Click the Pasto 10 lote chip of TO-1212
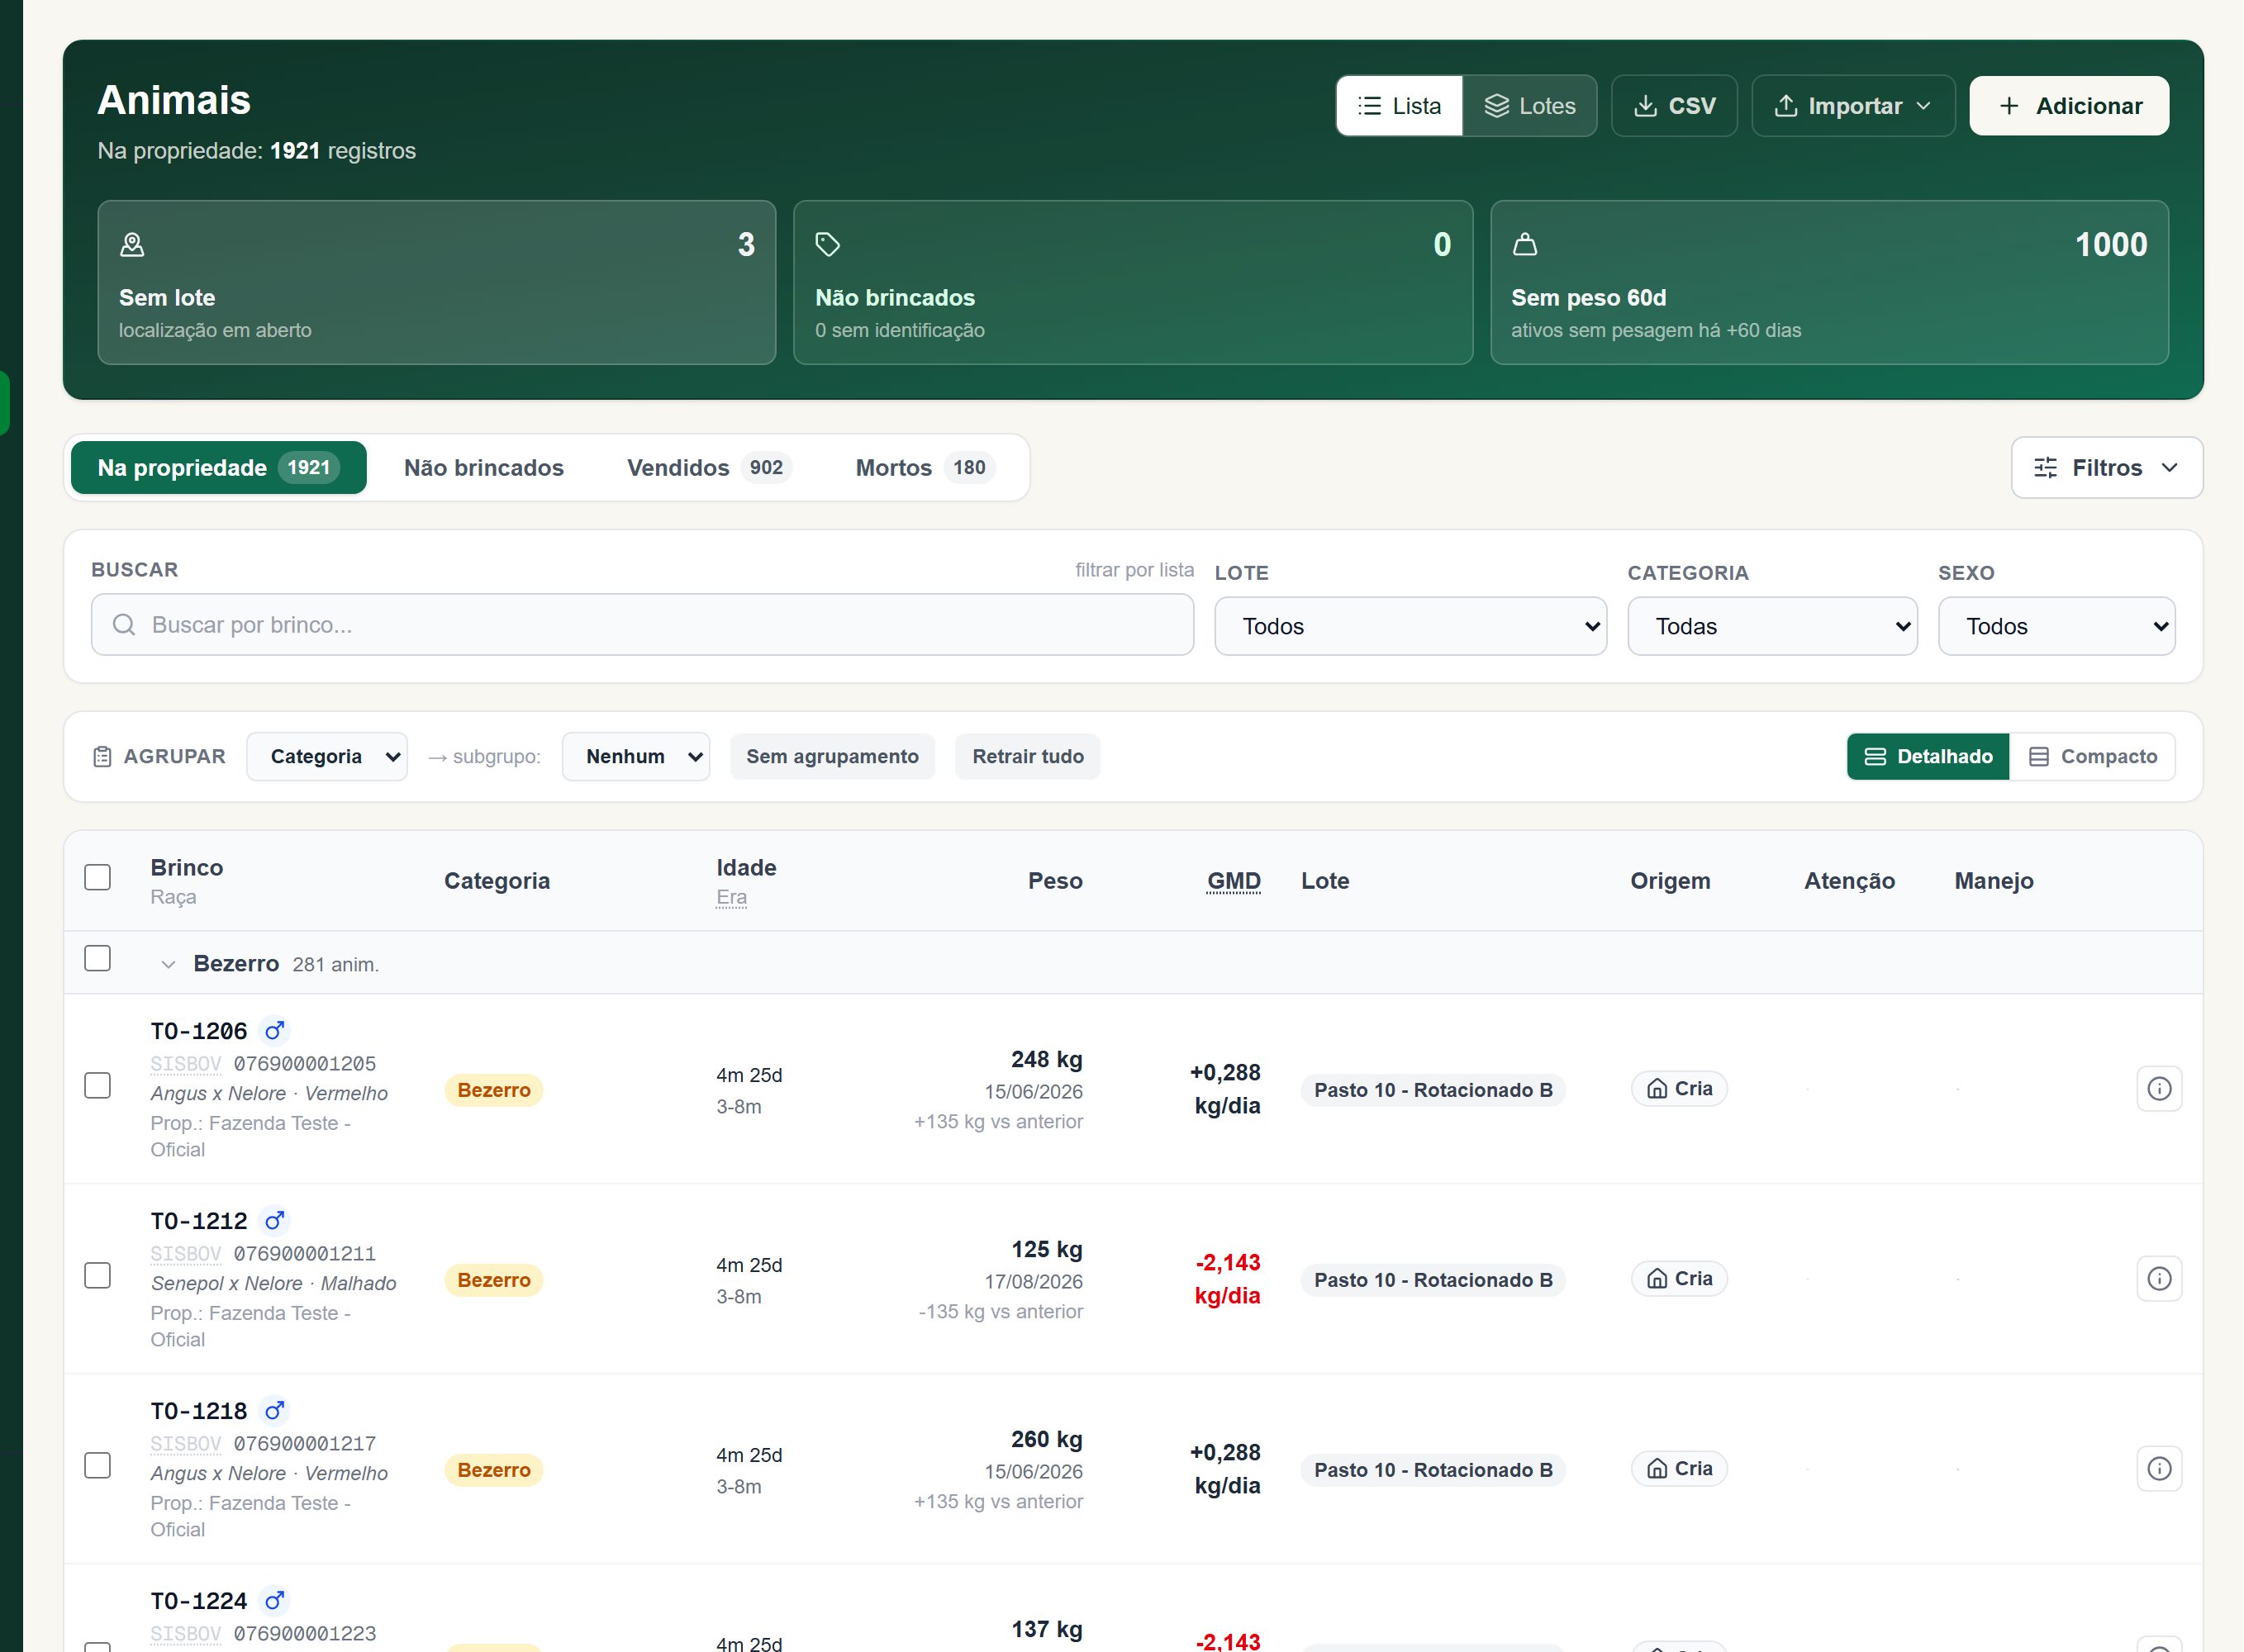Image resolution: width=2244 pixels, height=1652 pixels. click(1433, 1280)
